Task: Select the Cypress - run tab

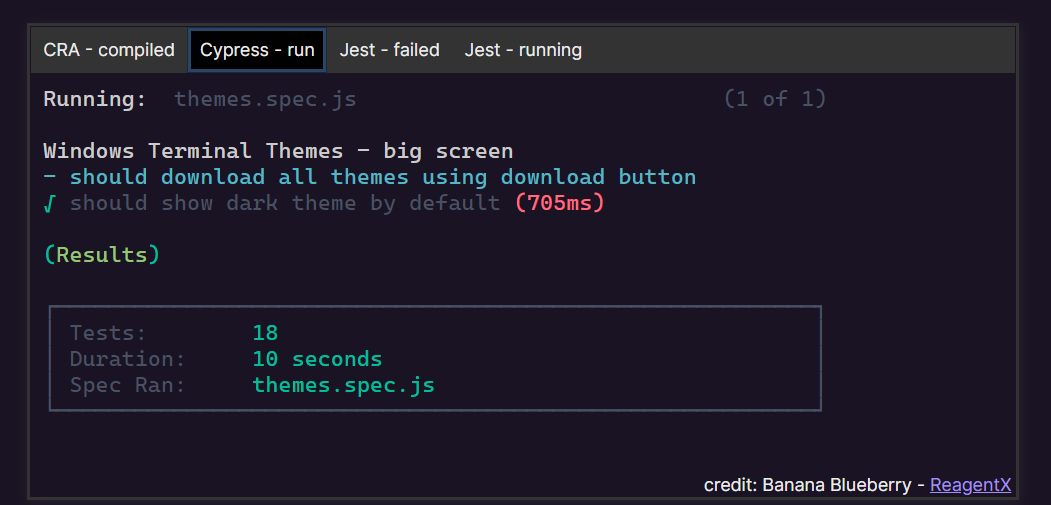Action: pyautogui.click(x=257, y=50)
